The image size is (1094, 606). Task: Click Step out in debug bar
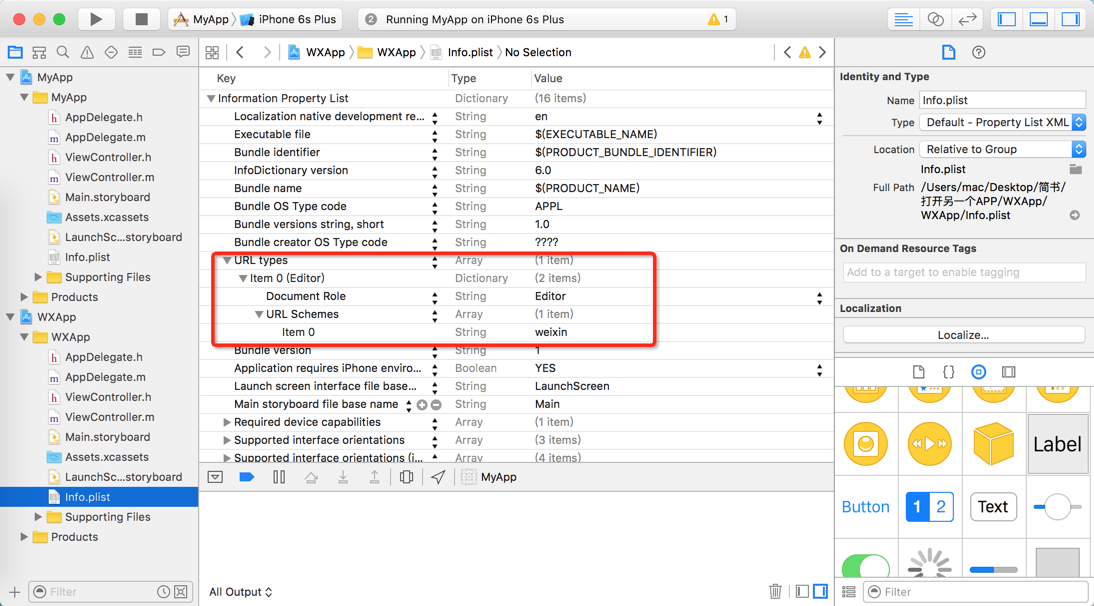click(375, 477)
